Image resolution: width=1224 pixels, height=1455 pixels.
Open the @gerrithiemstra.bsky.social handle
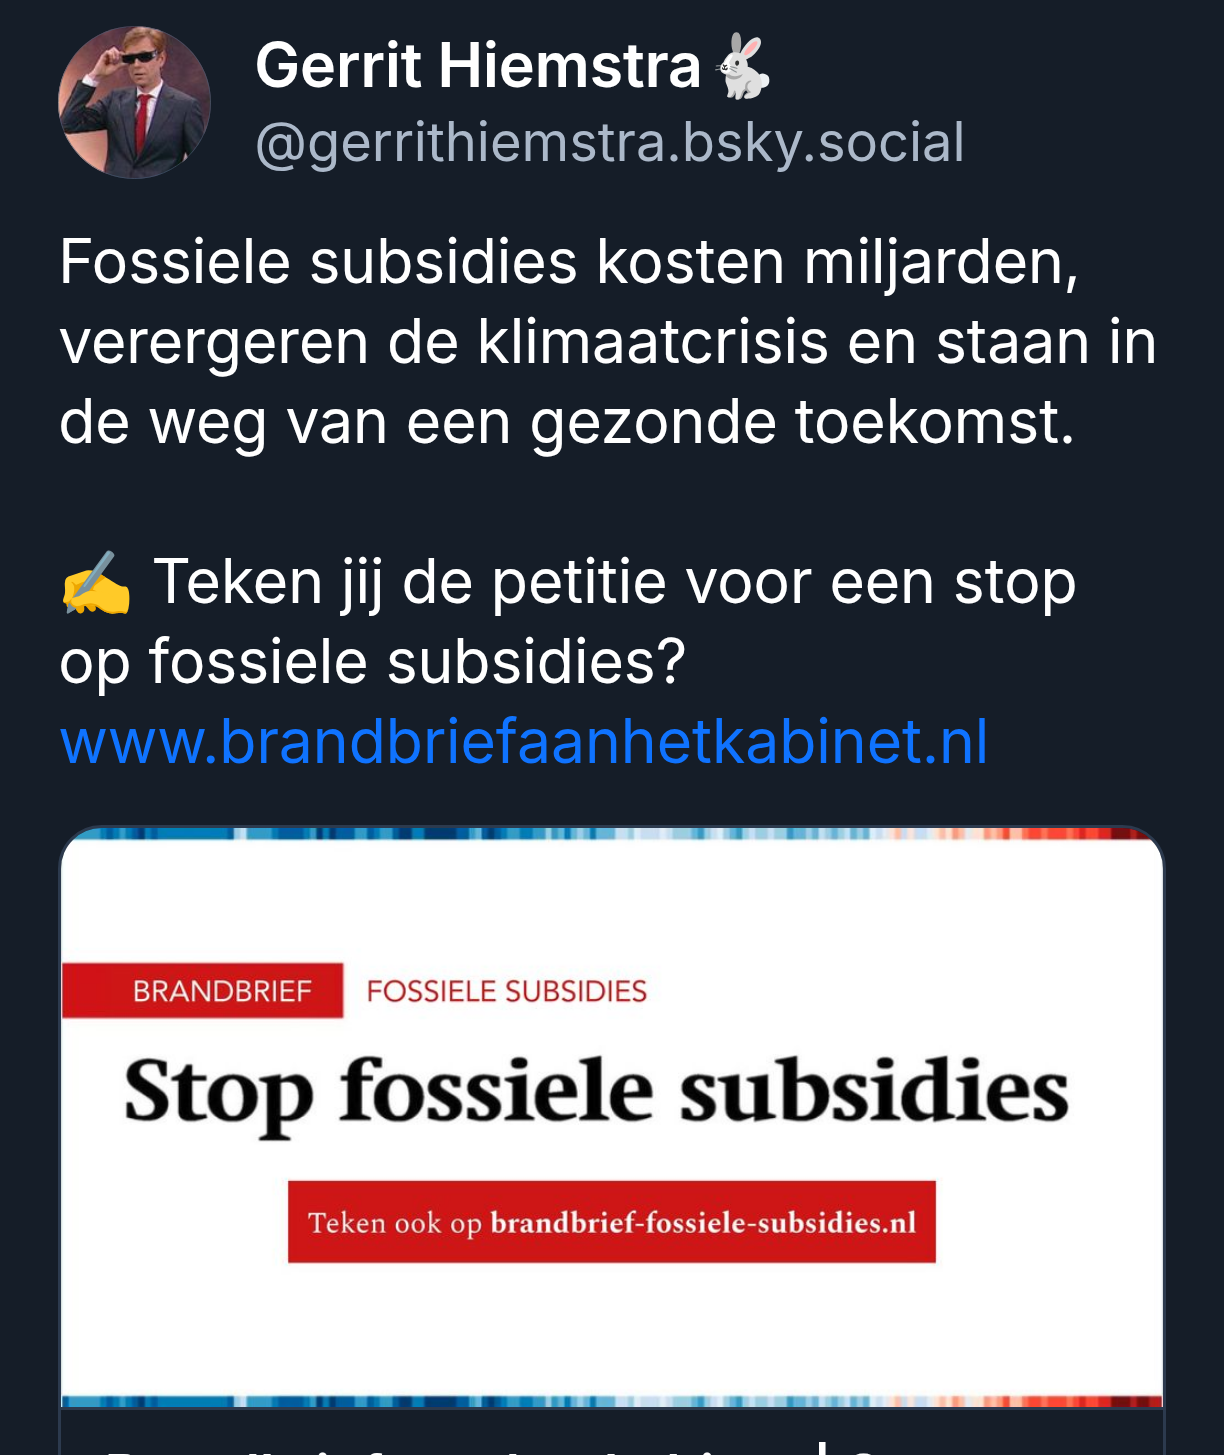click(610, 142)
